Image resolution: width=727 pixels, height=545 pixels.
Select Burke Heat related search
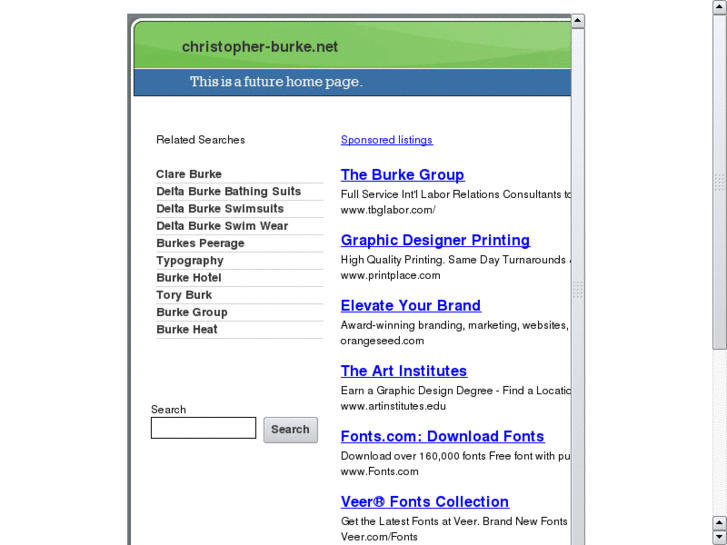187,329
